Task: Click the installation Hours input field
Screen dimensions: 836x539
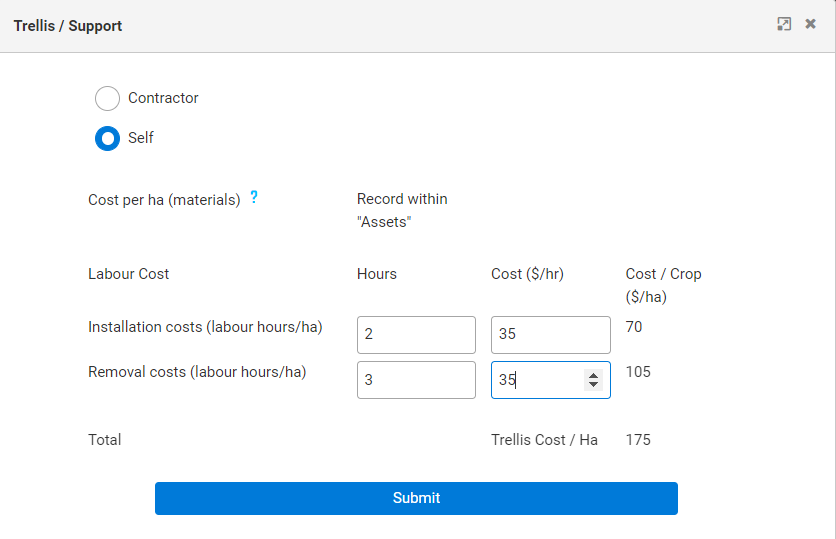Action: [416, 335]
